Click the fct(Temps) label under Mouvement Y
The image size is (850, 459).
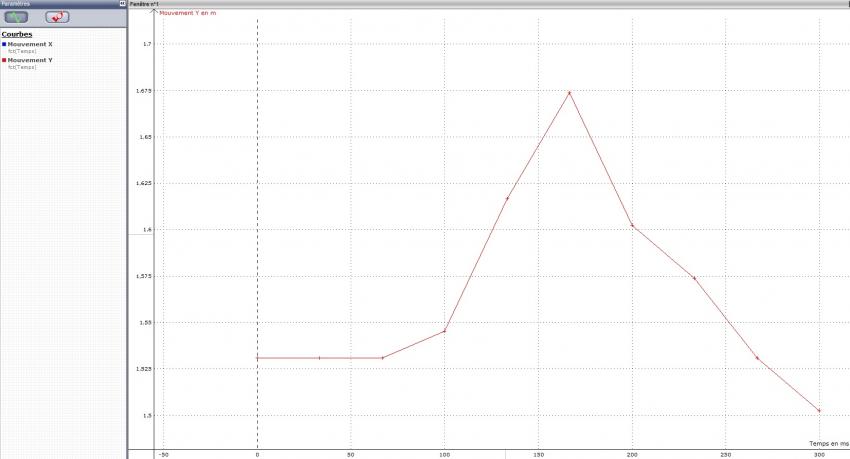22,67
